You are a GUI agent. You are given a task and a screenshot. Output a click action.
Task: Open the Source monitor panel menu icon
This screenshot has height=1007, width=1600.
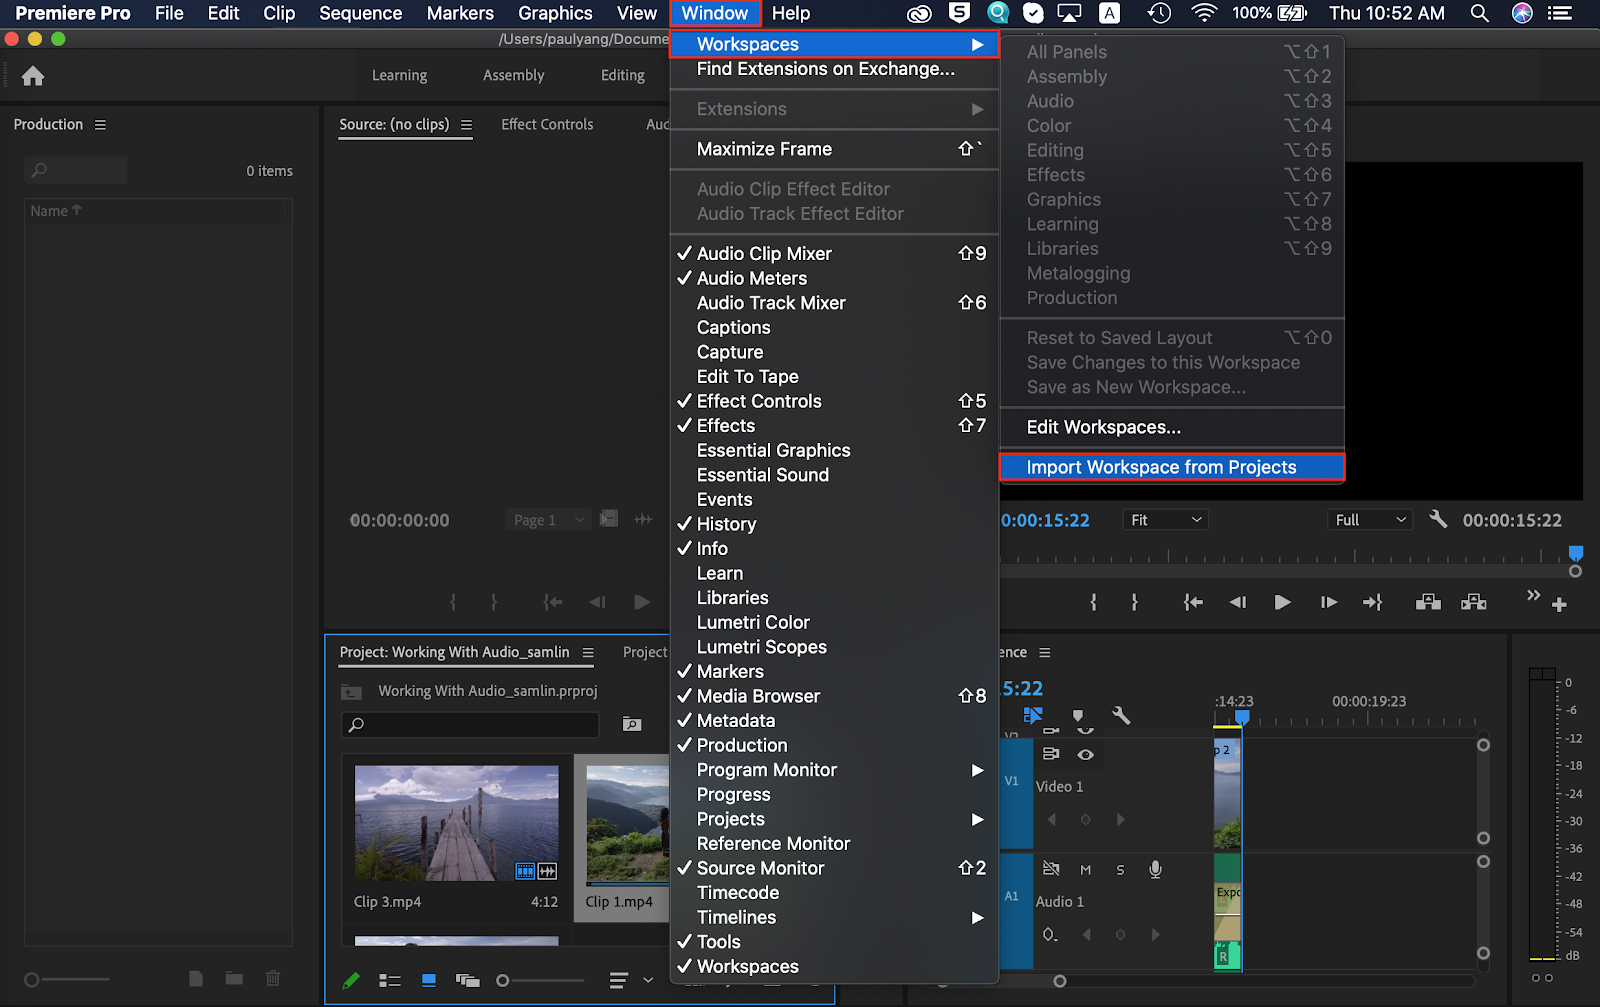[x=467, y=125]
